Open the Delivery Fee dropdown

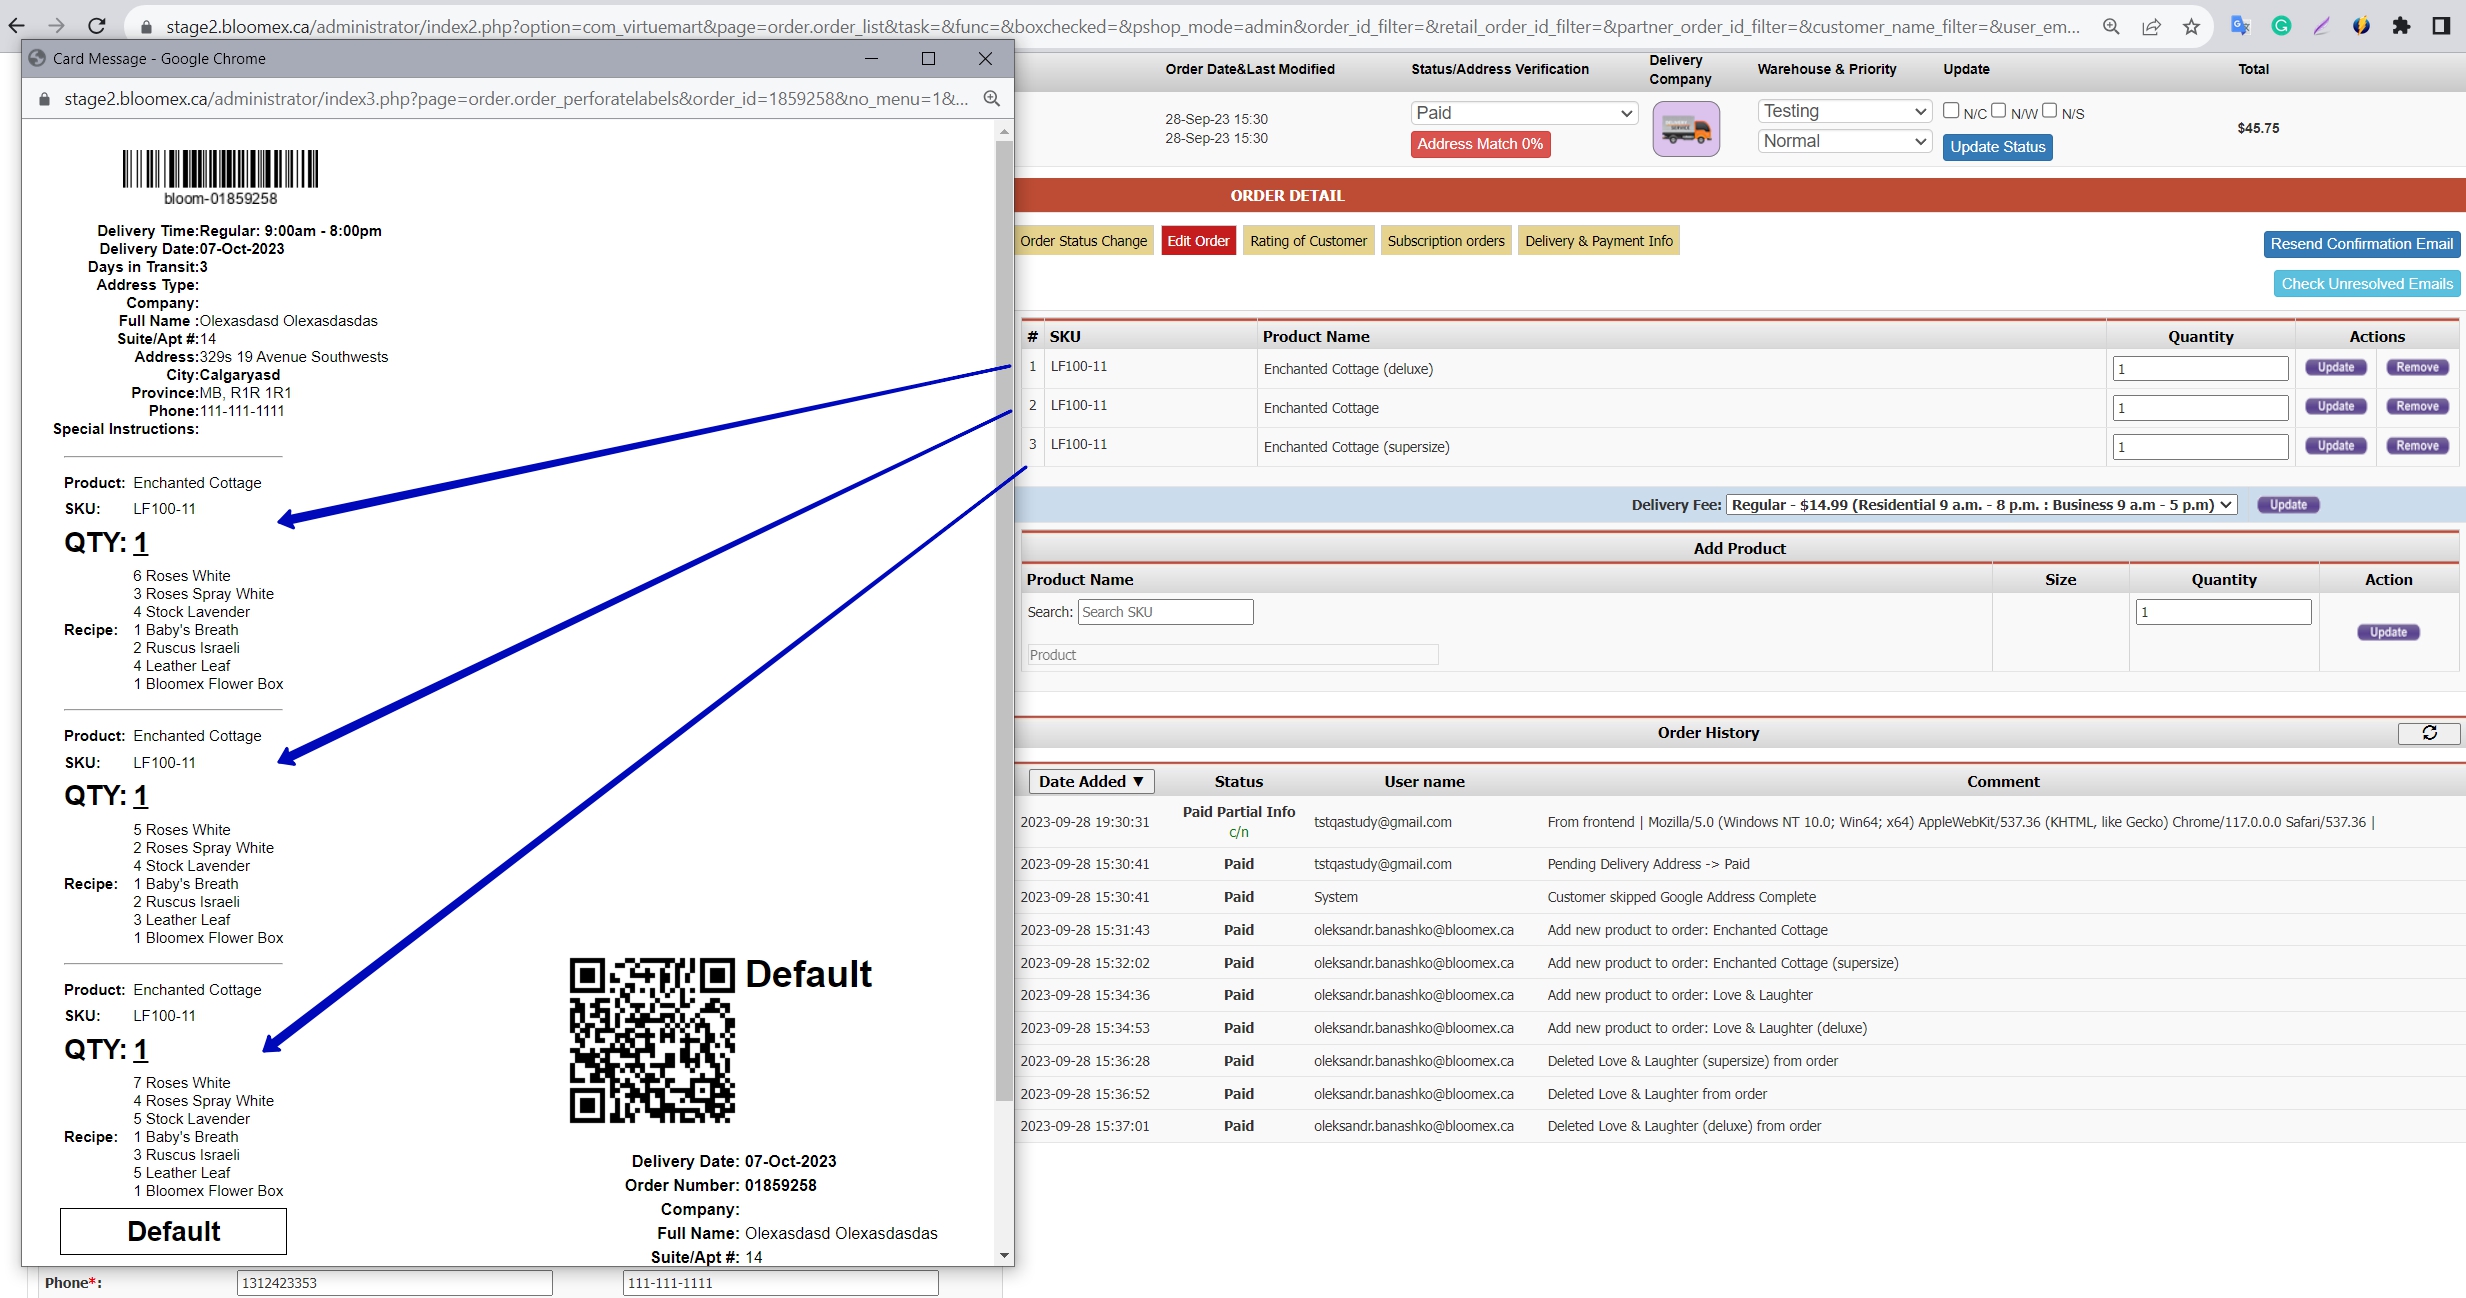tap(1981, 505)
